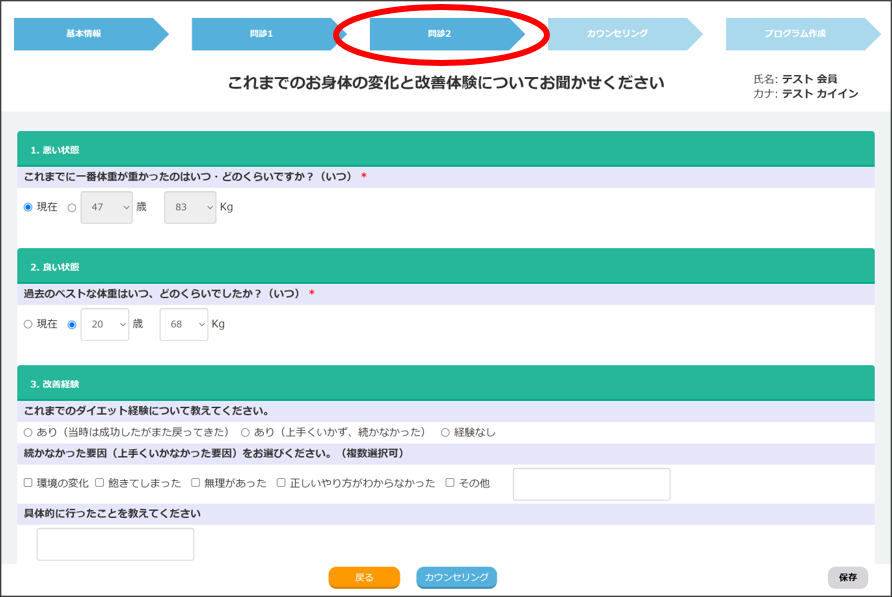Open the プログラム作成 step tab
Image resolution: width=892 pixels, height=597 pixels.
click(x=796, y=34)
